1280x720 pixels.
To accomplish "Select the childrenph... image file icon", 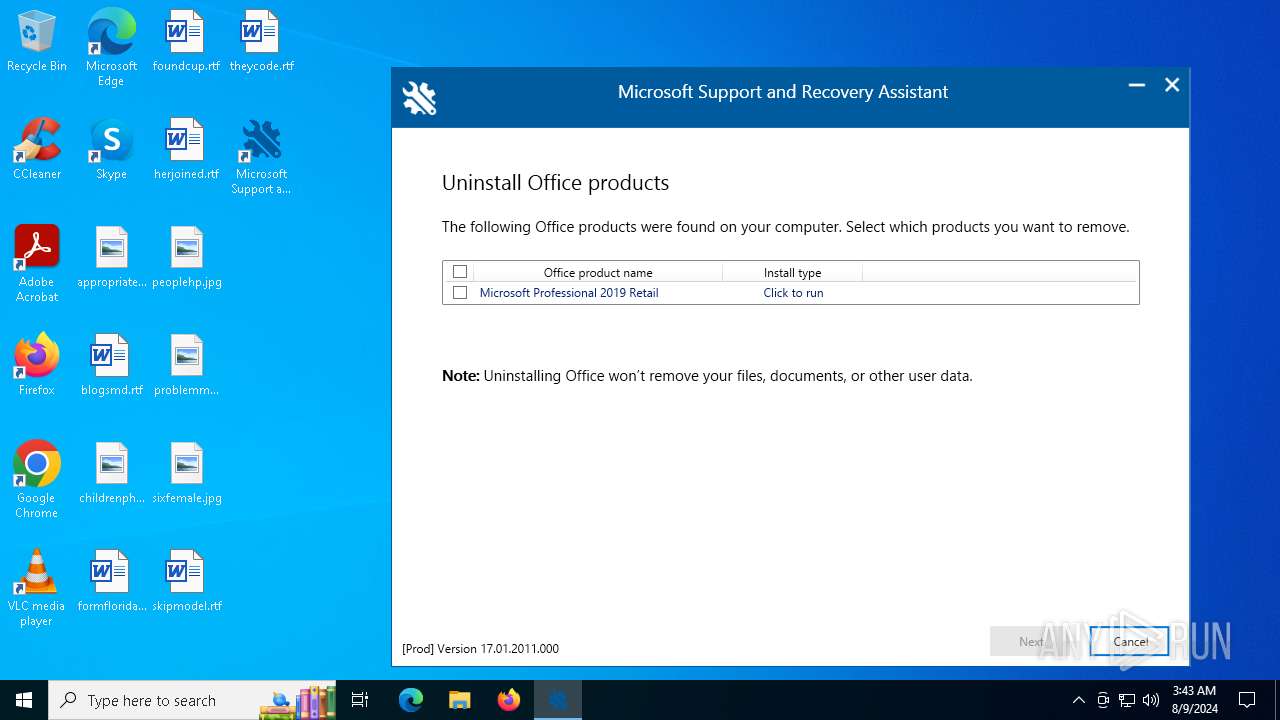I will click(111, 473).
